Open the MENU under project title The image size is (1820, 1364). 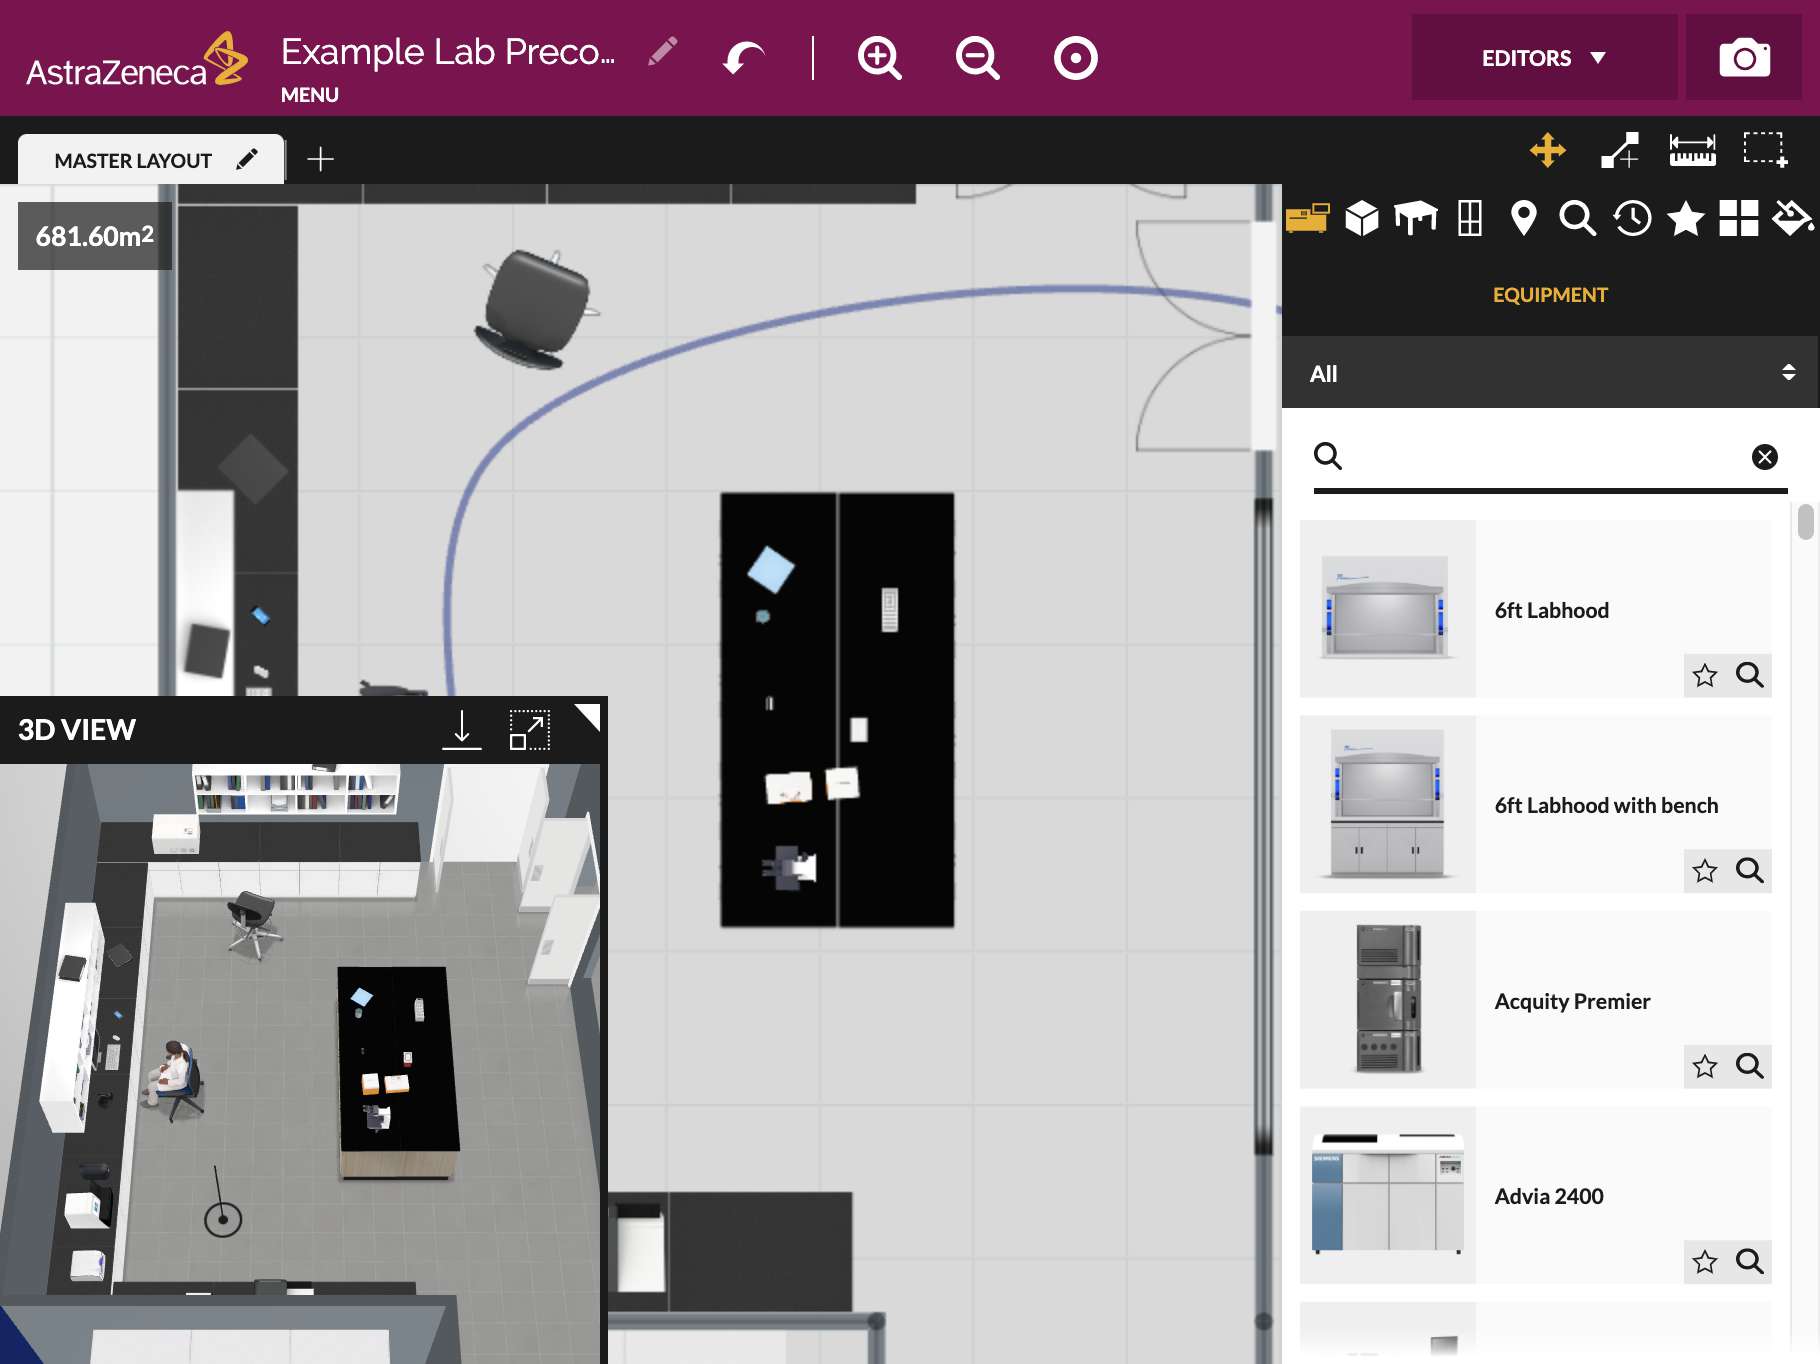[x=309, y=95]
